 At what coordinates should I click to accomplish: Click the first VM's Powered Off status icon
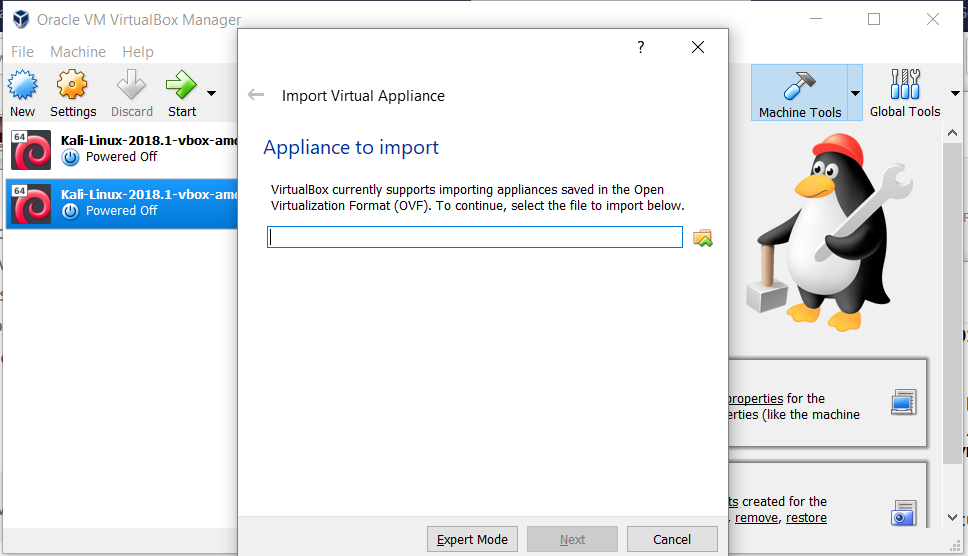point(70,157)
